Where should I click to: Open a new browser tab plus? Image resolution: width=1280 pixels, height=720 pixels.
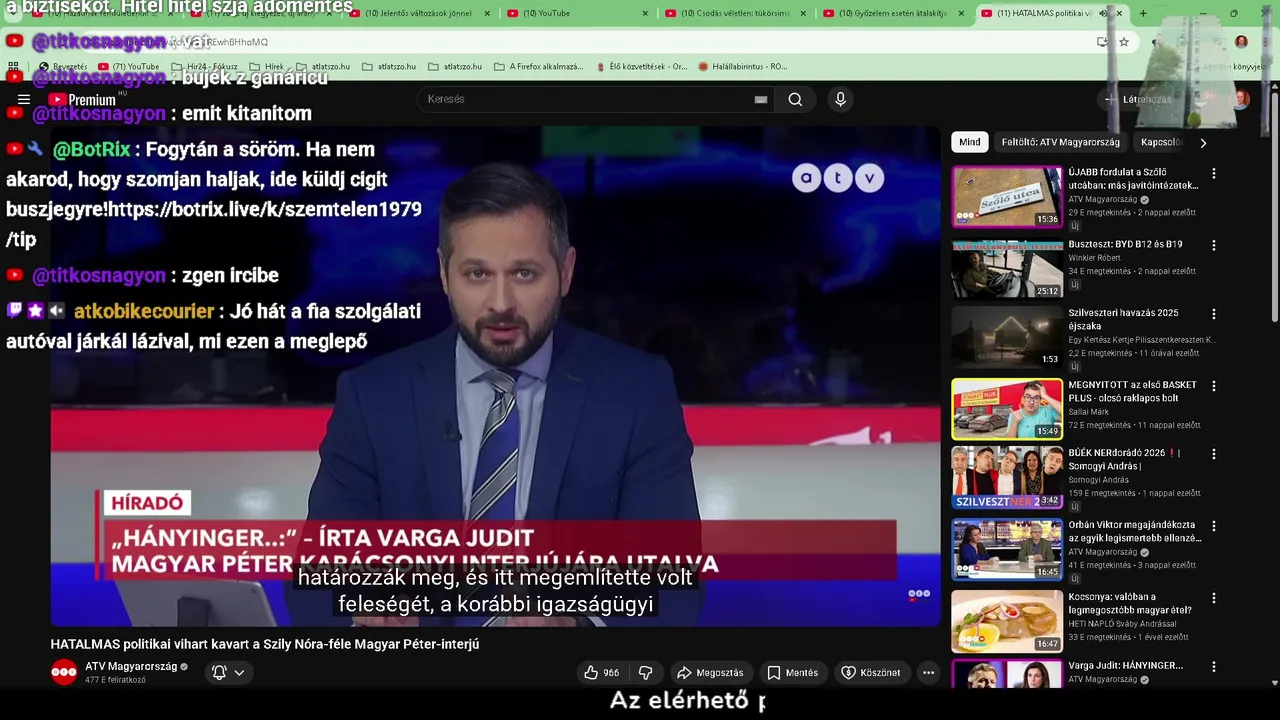pos(1143,14)
